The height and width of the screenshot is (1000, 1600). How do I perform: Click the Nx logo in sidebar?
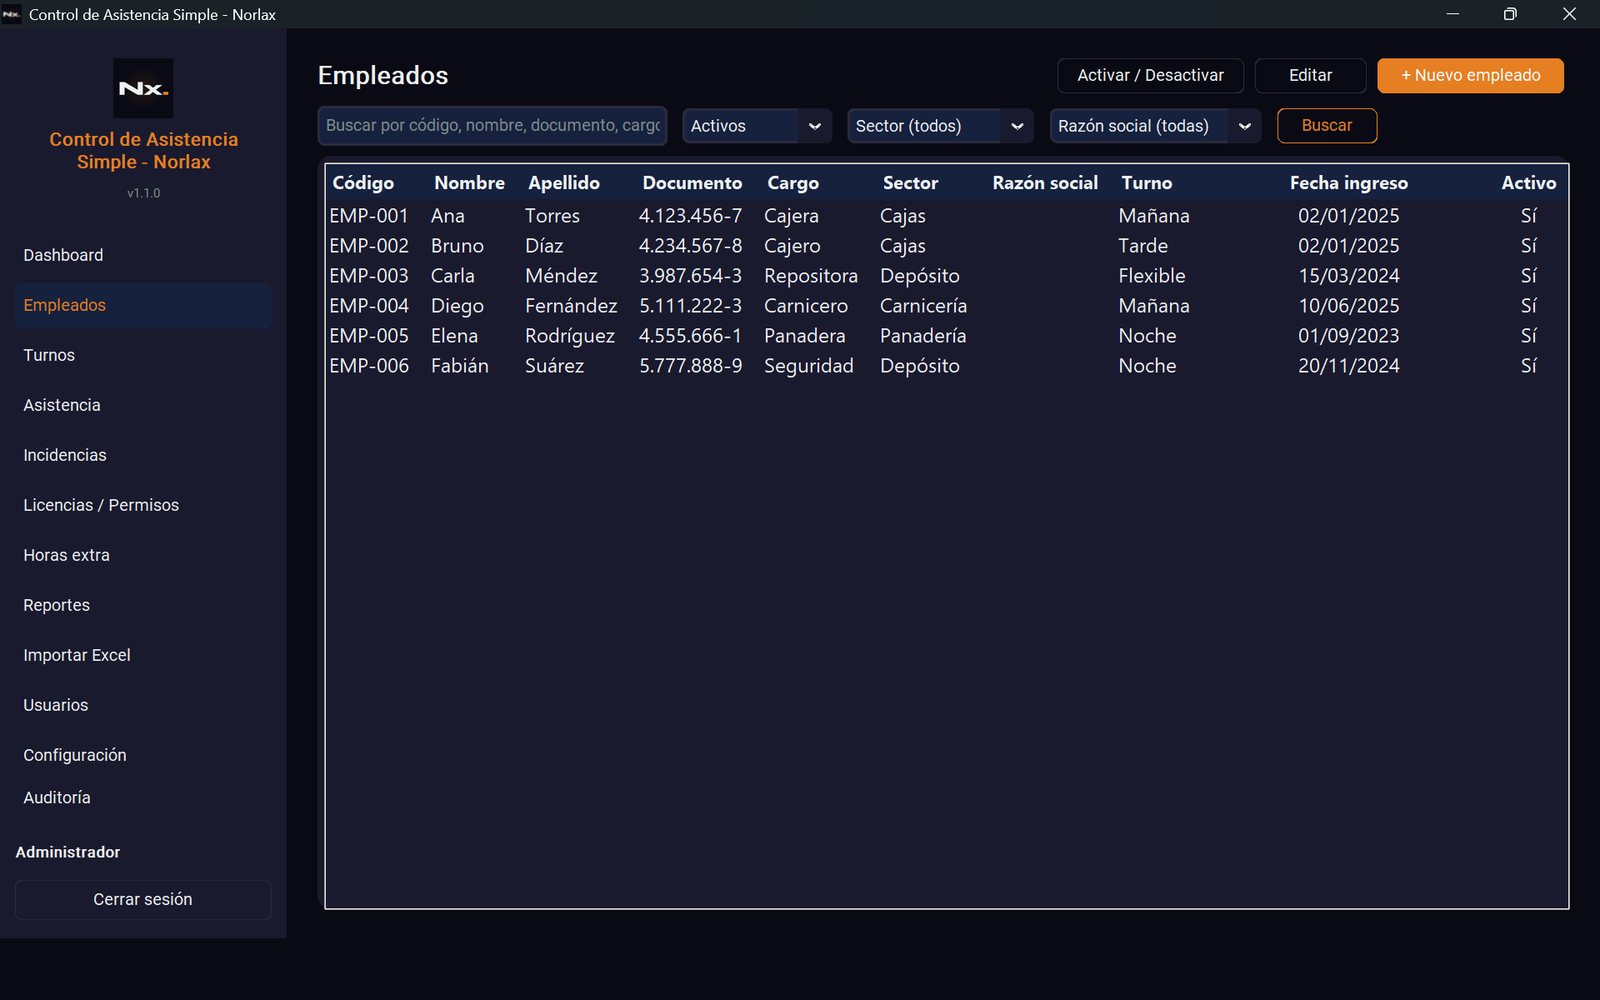[143, 88]
